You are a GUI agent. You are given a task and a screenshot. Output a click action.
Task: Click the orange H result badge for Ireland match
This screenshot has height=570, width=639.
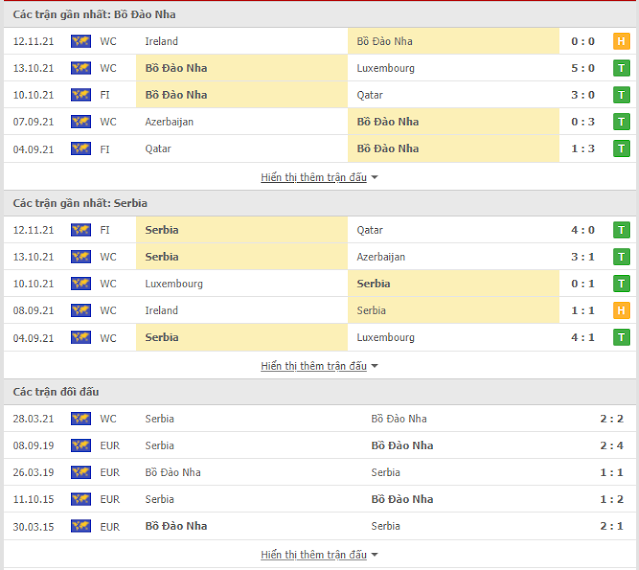point(621,41)
